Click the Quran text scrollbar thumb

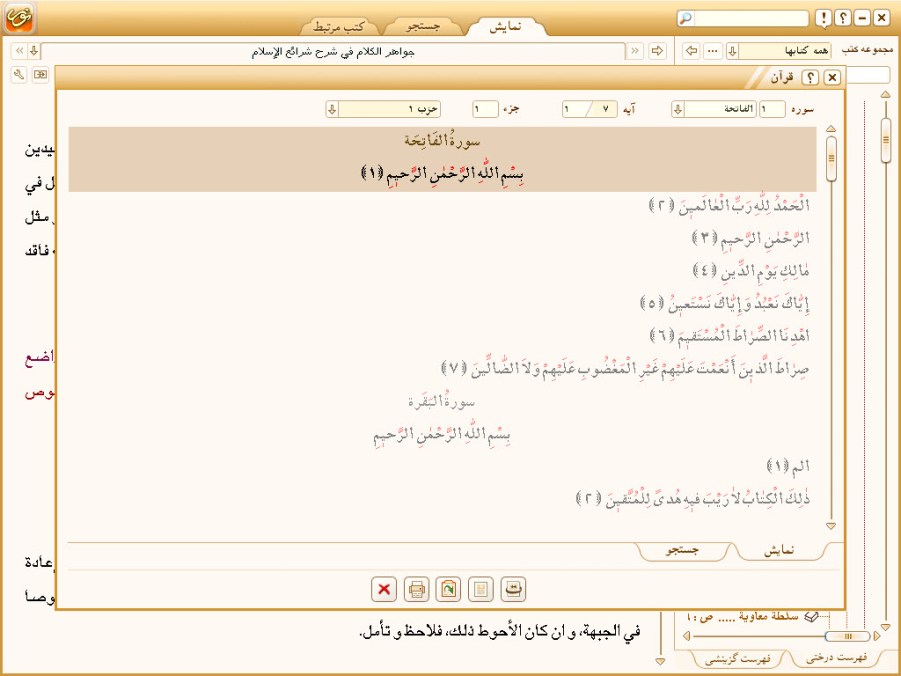coord(831,159)
